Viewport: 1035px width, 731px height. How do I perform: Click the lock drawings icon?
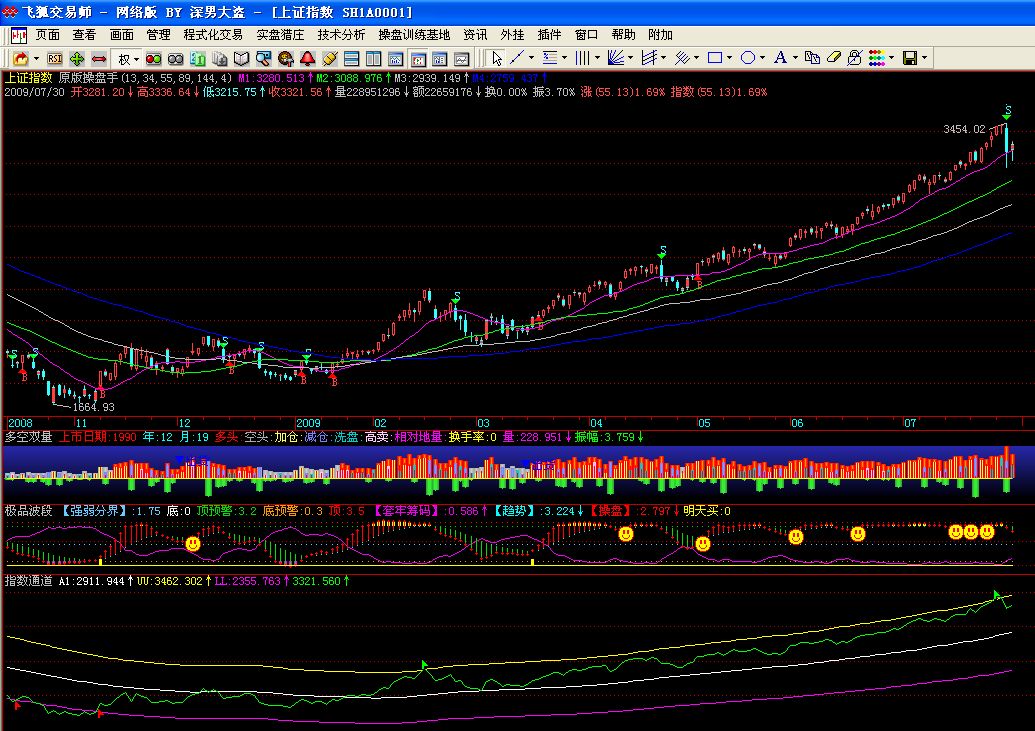pos(855,58)
